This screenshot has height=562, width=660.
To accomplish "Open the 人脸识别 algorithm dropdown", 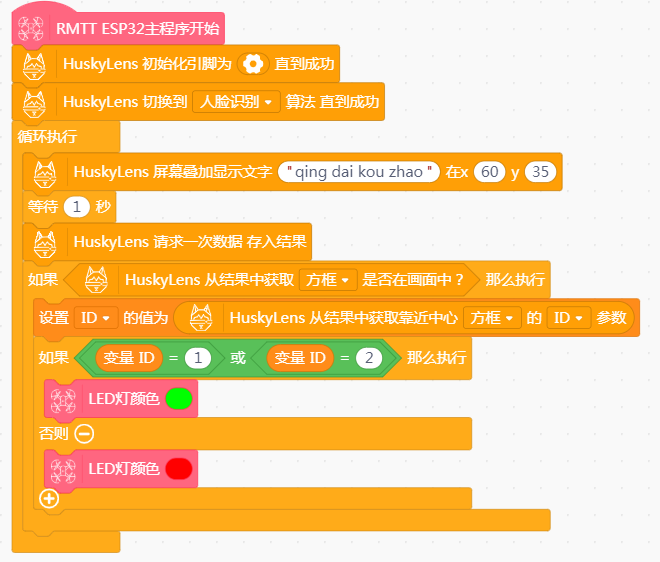I will [236, 102].
